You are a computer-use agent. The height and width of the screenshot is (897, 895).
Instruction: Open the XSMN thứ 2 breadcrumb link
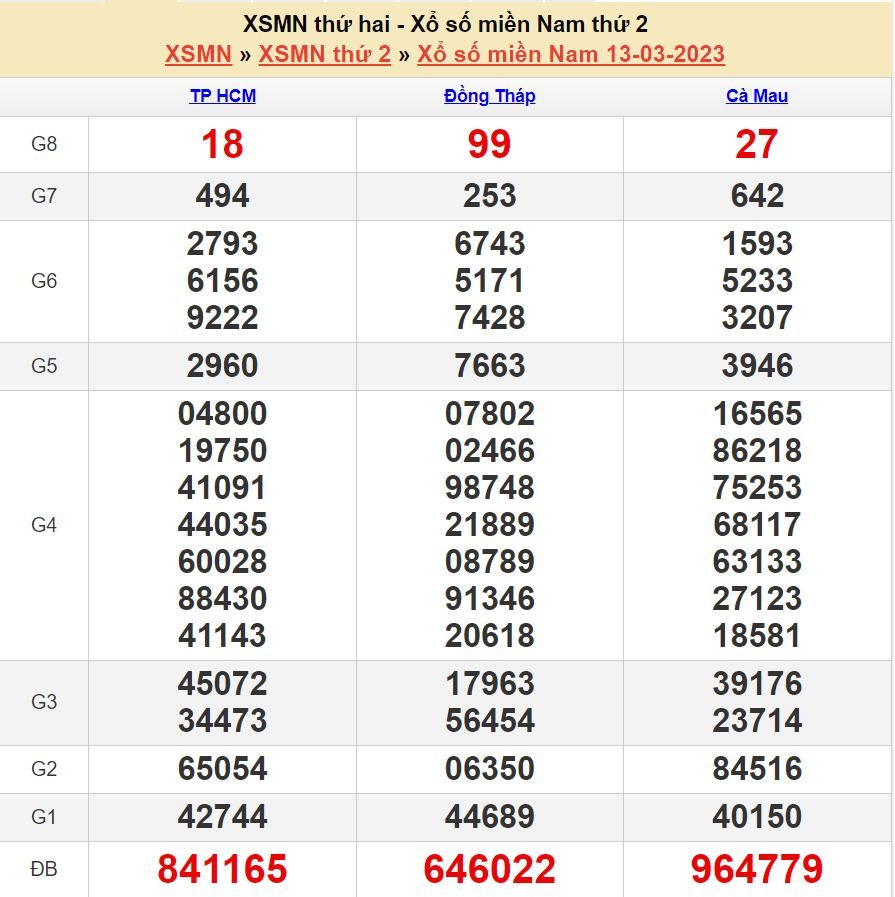point(325,54)
